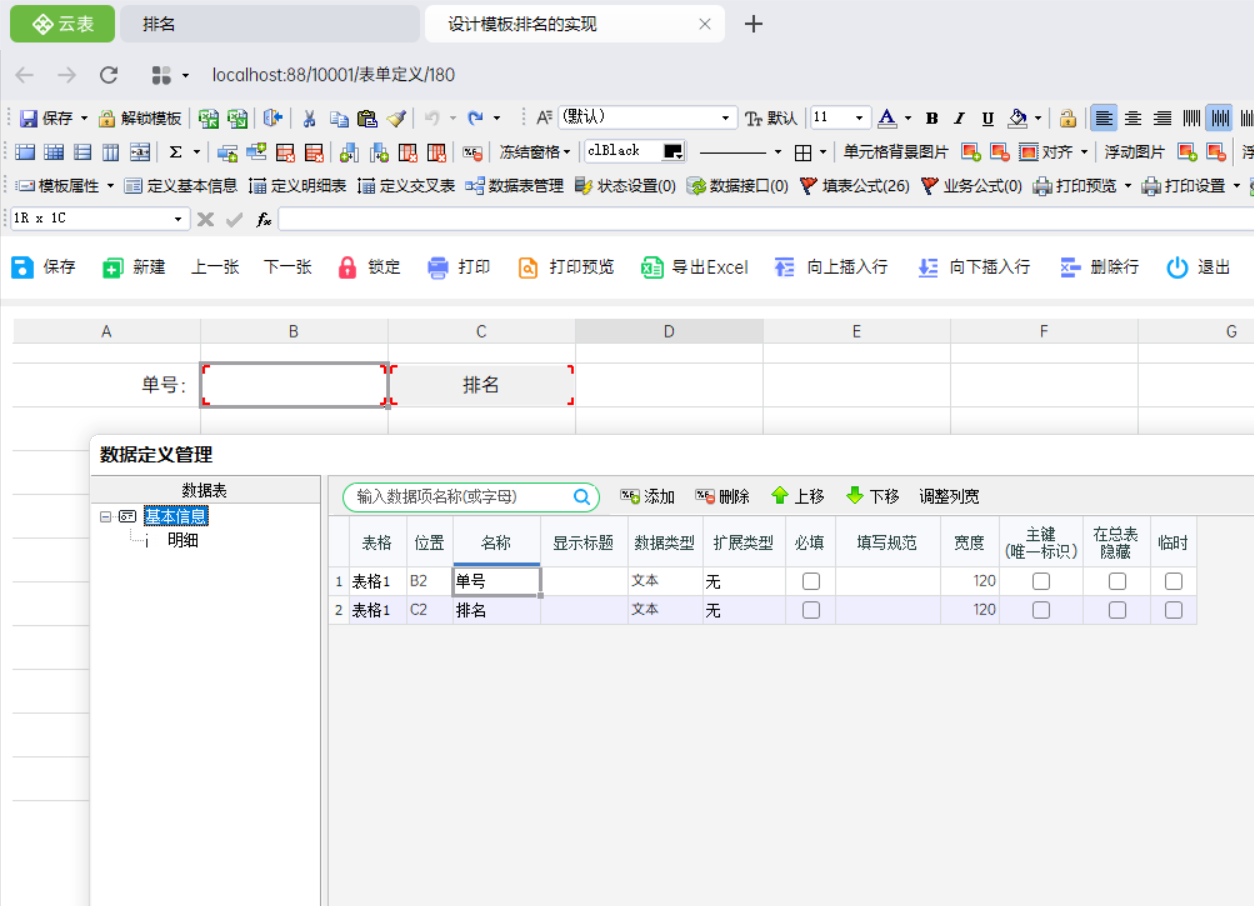The height and width of the screenshot is (906, 1254).
Task: Open the 云表 home tab
Action: tap(62, 24)
